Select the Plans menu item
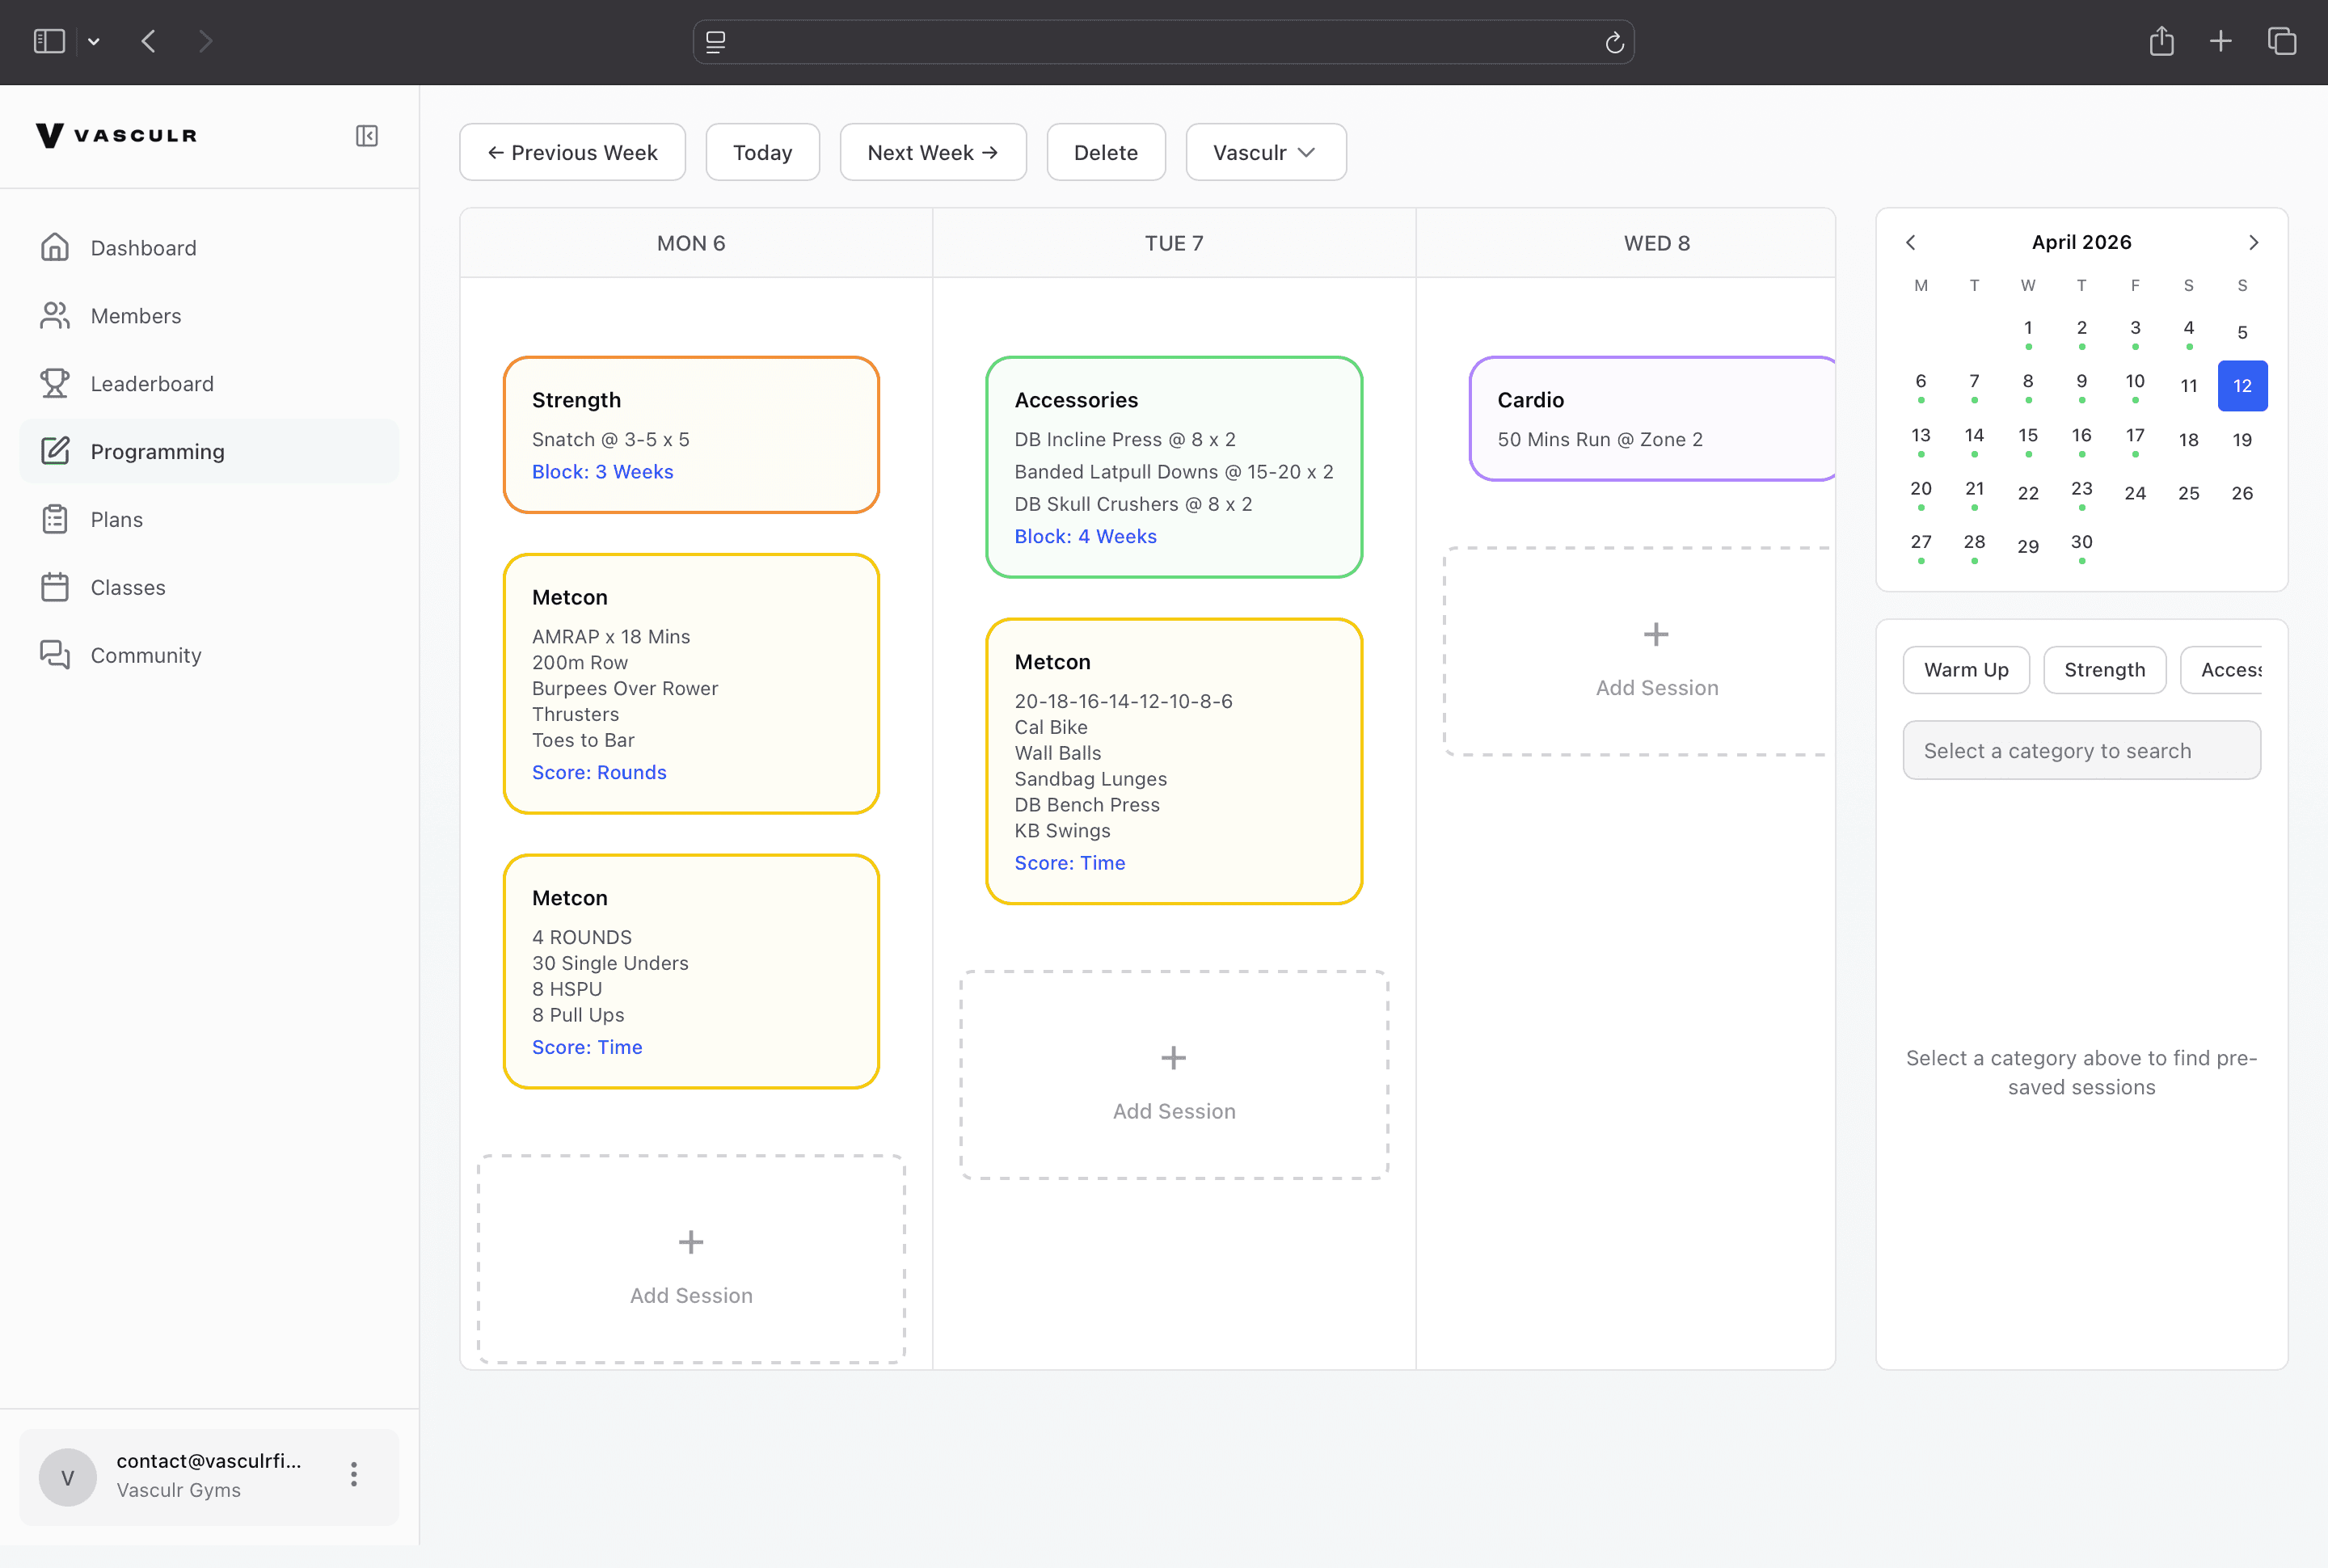Screen dimensions: 2328x1568 click(x=116, y=519)
